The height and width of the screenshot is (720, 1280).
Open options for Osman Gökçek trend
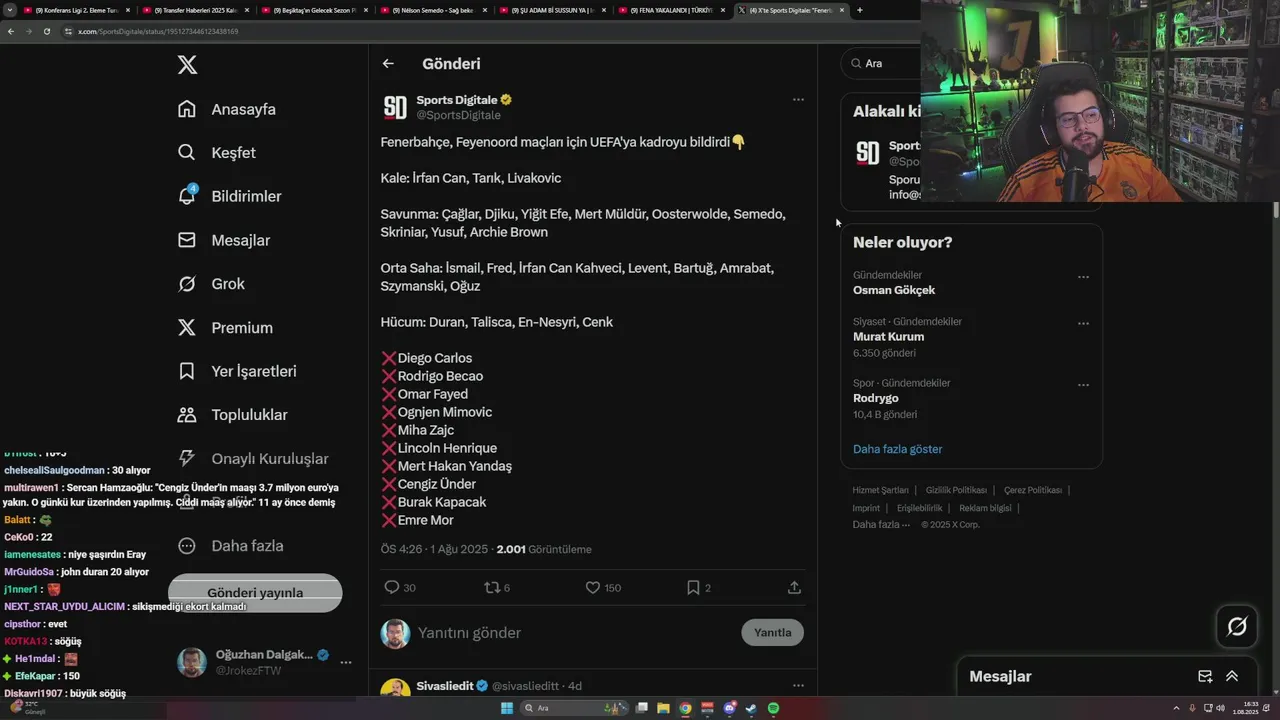(1083, 277)
